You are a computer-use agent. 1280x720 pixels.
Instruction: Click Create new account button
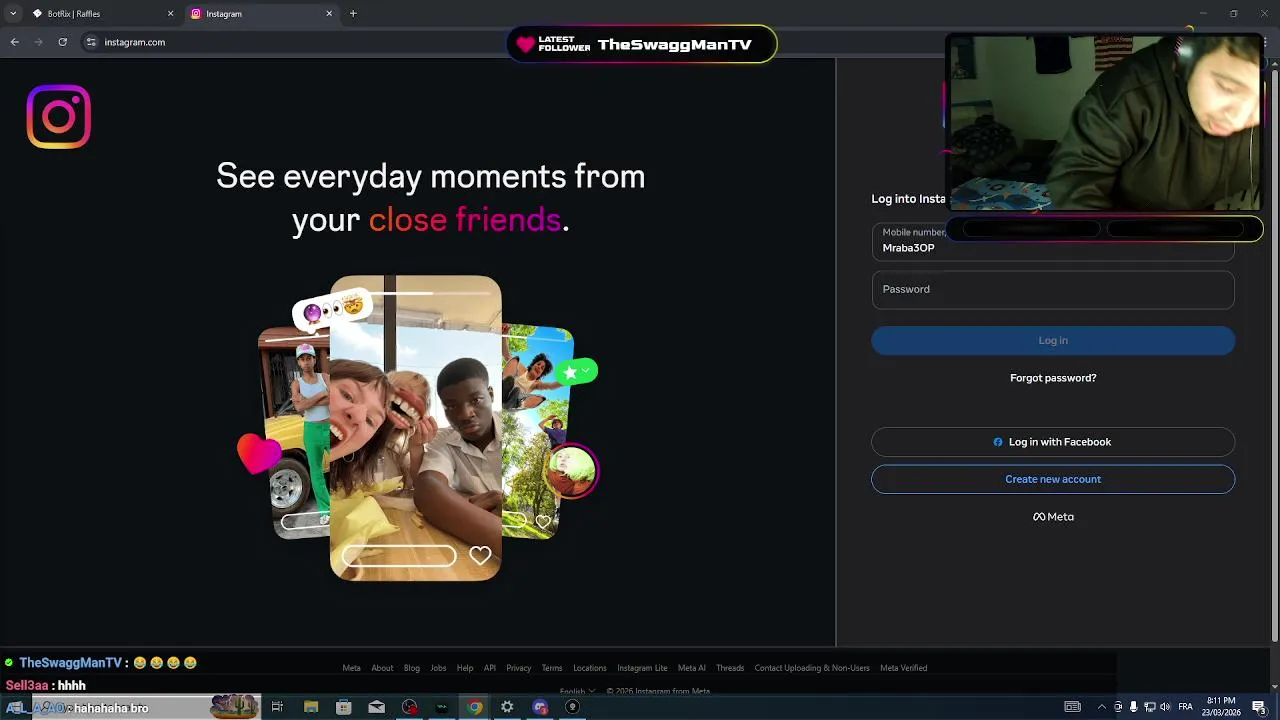pyautogui.click(x=1053, y=479)
